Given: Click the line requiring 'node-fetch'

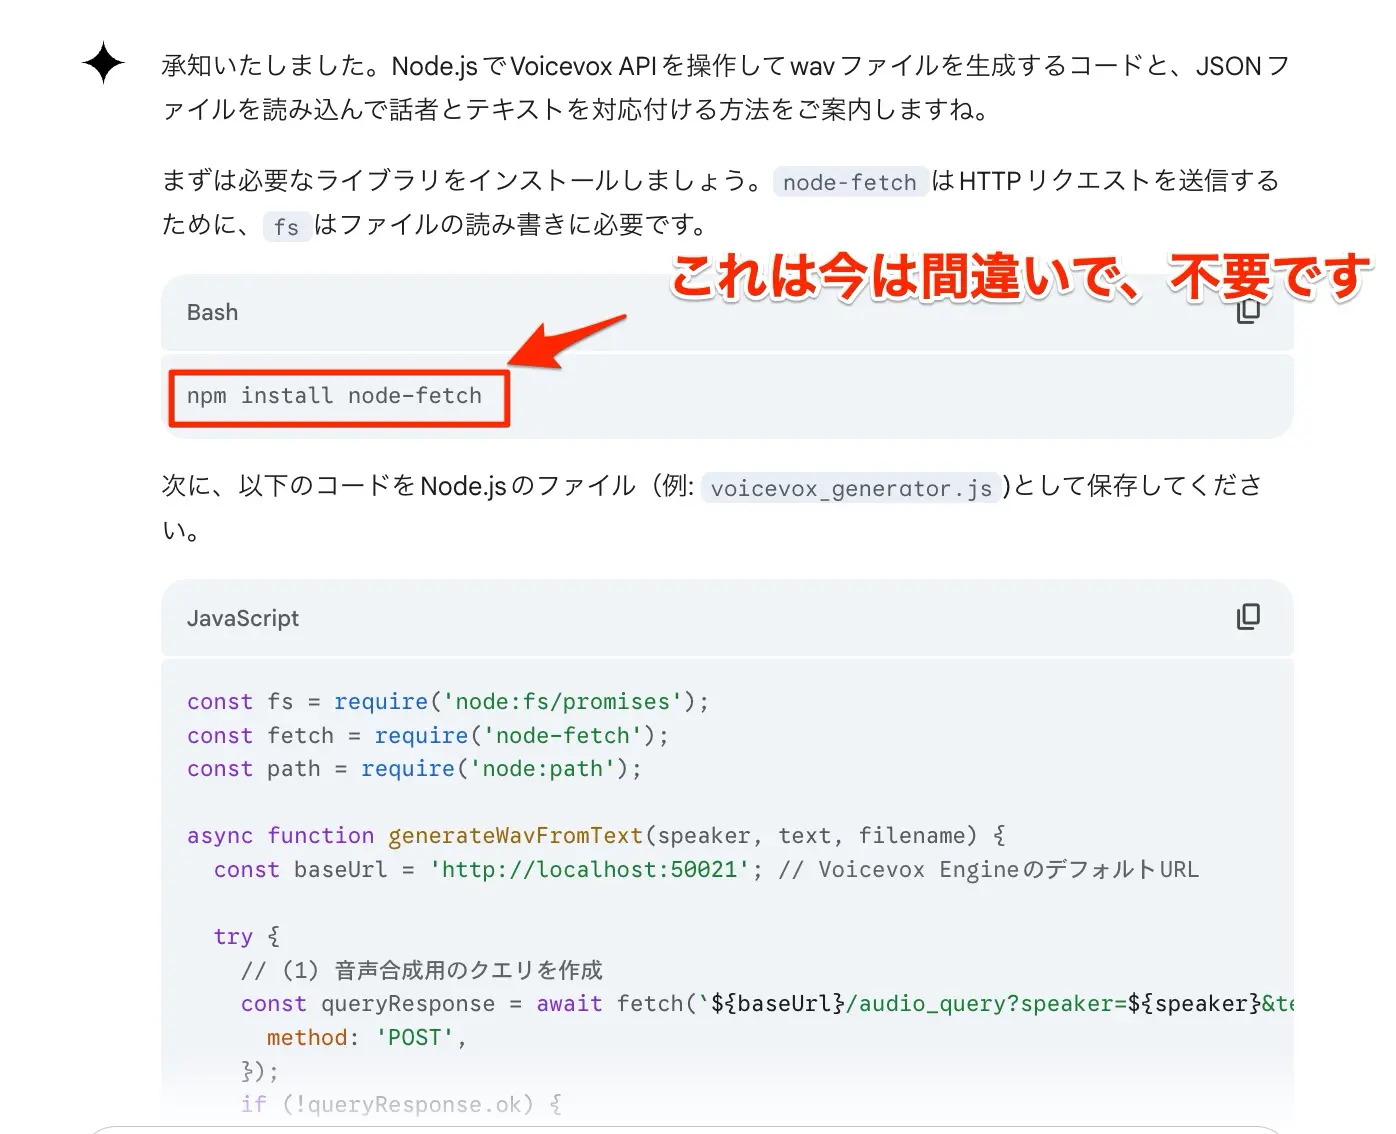Looking at the screenshot, I should (428, 736).
